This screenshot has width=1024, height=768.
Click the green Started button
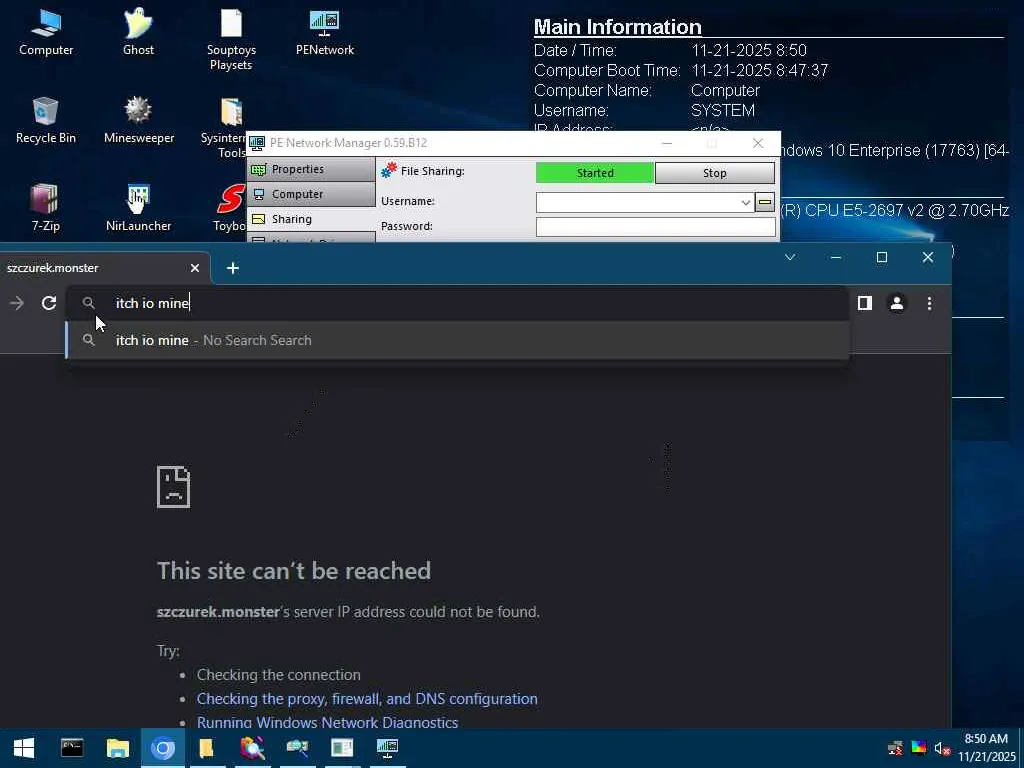tap(594, 173)
